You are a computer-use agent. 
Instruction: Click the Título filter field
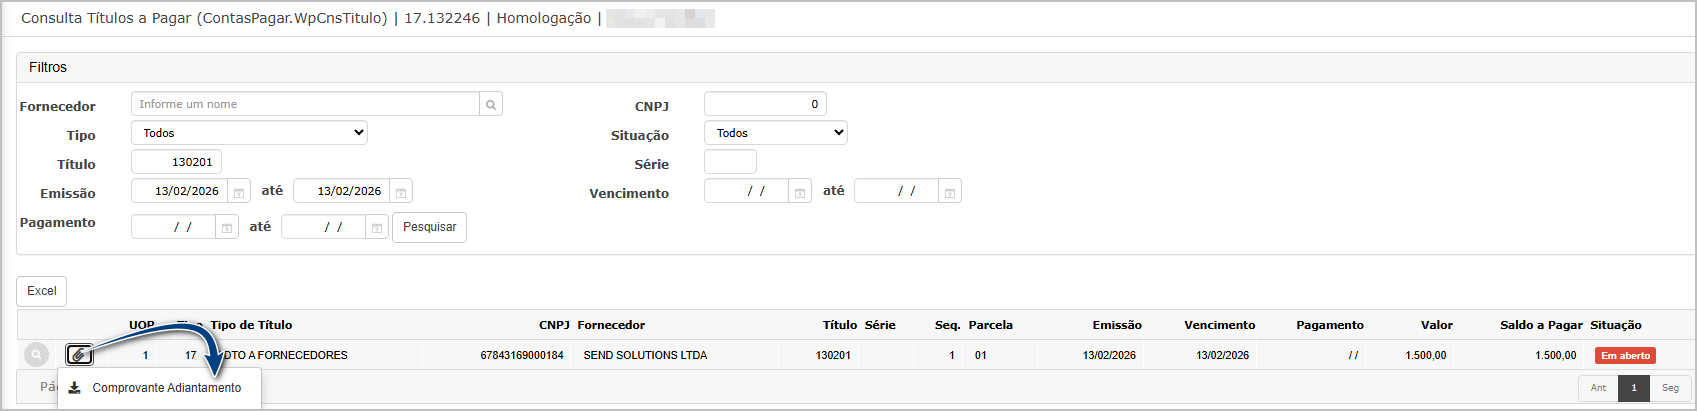click(177, 162)
